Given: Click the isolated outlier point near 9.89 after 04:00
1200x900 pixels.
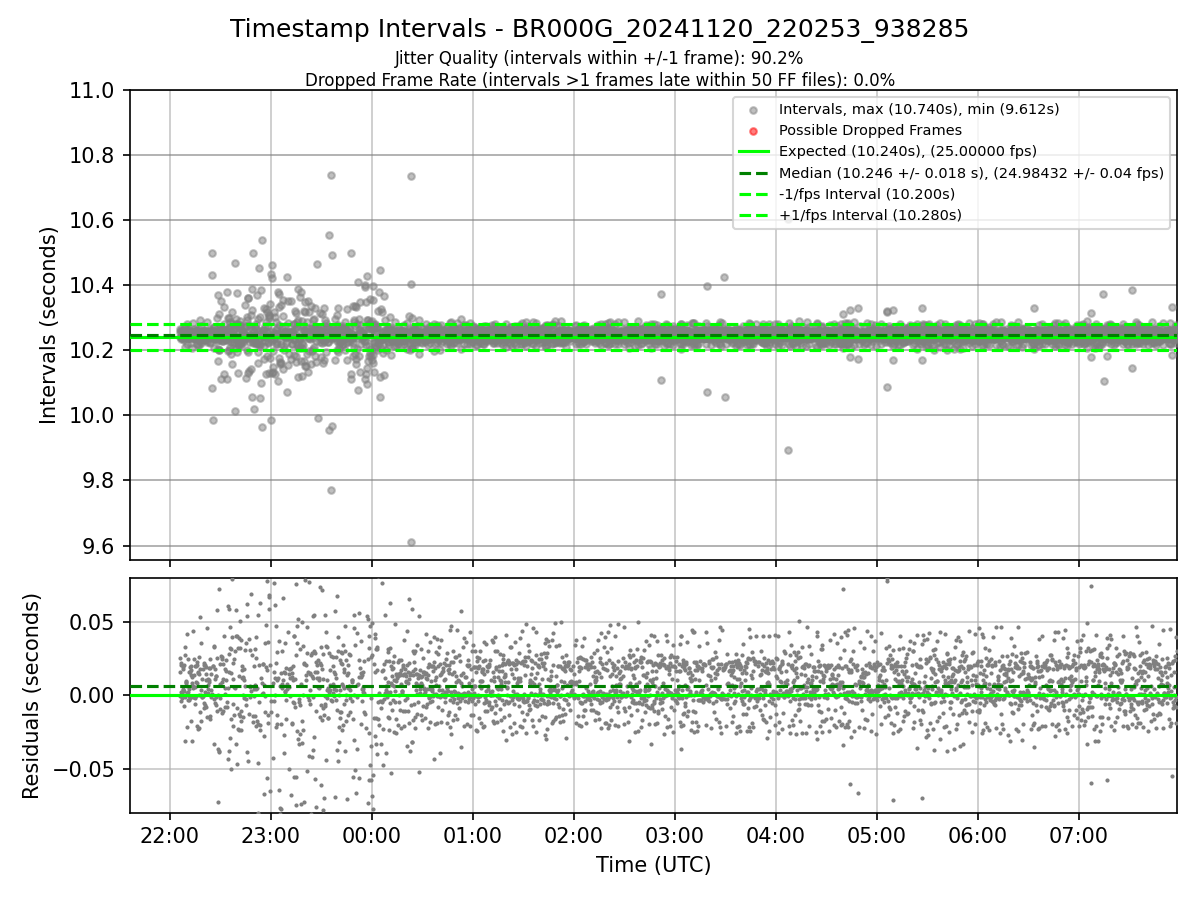Looking at the screenshot, I should pyautogui.click(x=788, y=450).
